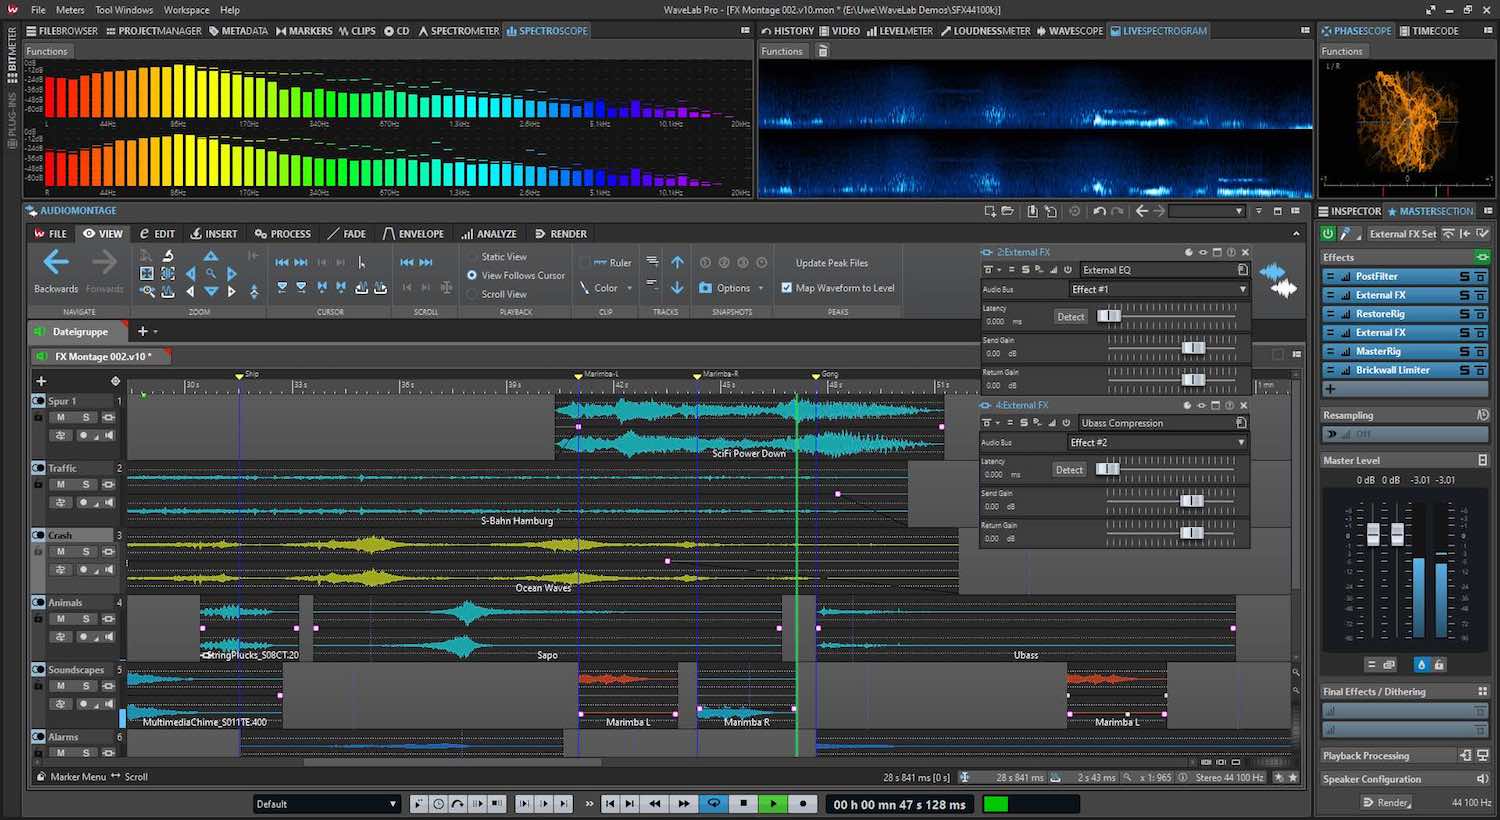This screenshot has width=1500, height=820.
Task: Click the Master Section power icon
Action: [1329, 233]
